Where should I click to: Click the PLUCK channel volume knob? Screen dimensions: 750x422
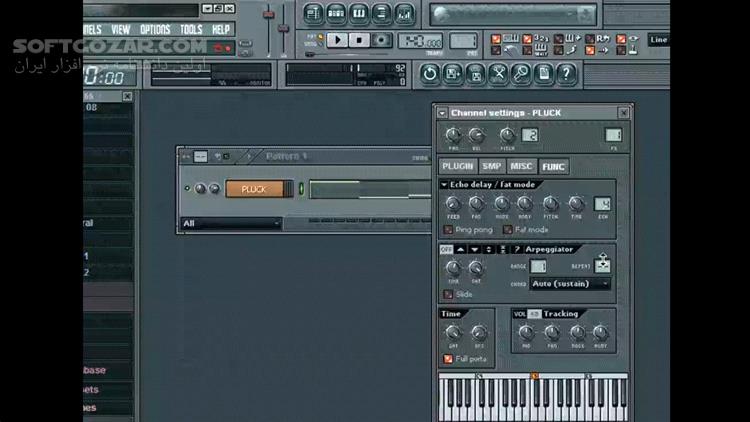pos(214,189)
